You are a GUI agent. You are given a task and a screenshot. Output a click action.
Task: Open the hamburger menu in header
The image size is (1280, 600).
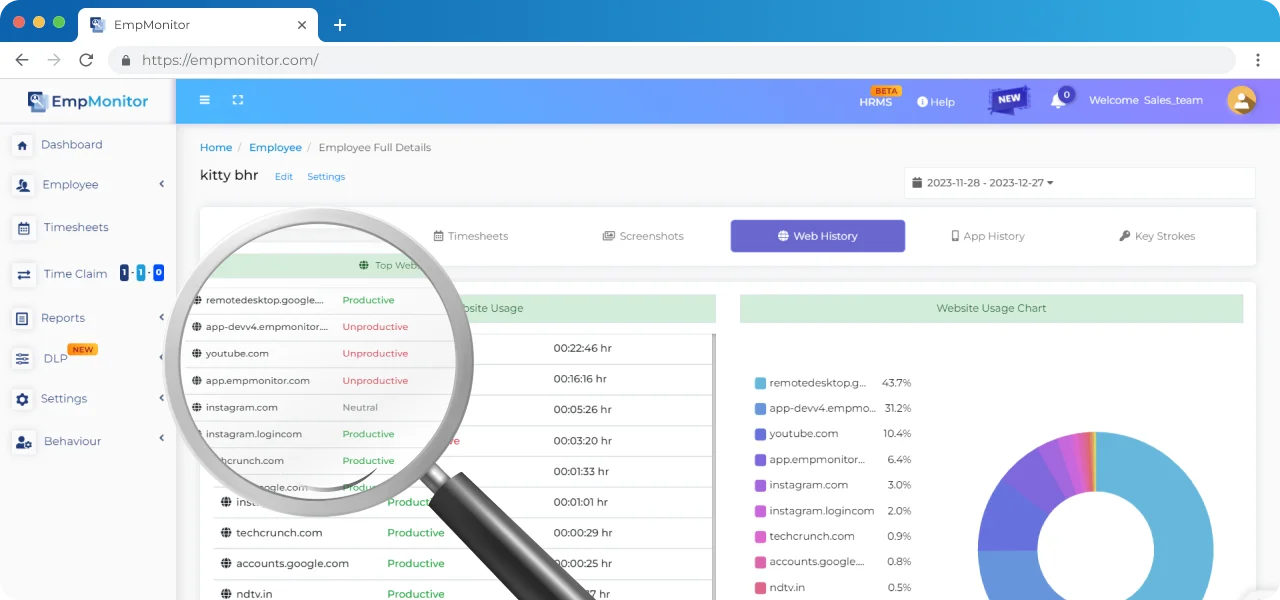click(x=205, y=100)
